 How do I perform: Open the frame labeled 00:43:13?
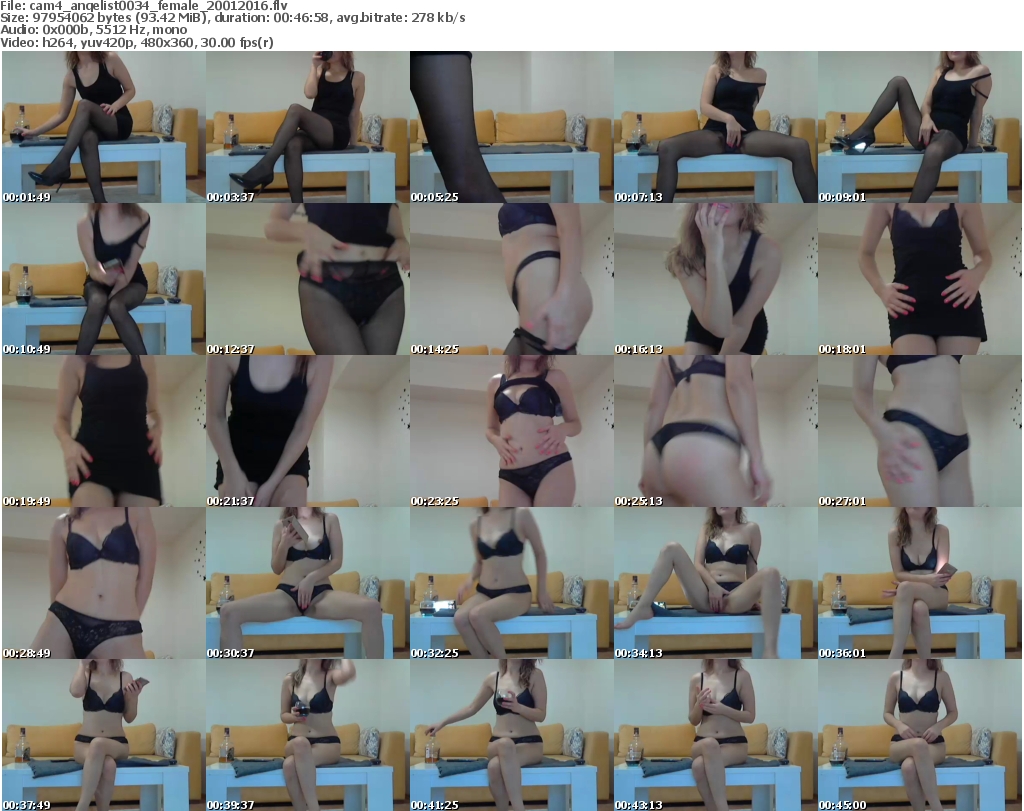click(715, 735)
